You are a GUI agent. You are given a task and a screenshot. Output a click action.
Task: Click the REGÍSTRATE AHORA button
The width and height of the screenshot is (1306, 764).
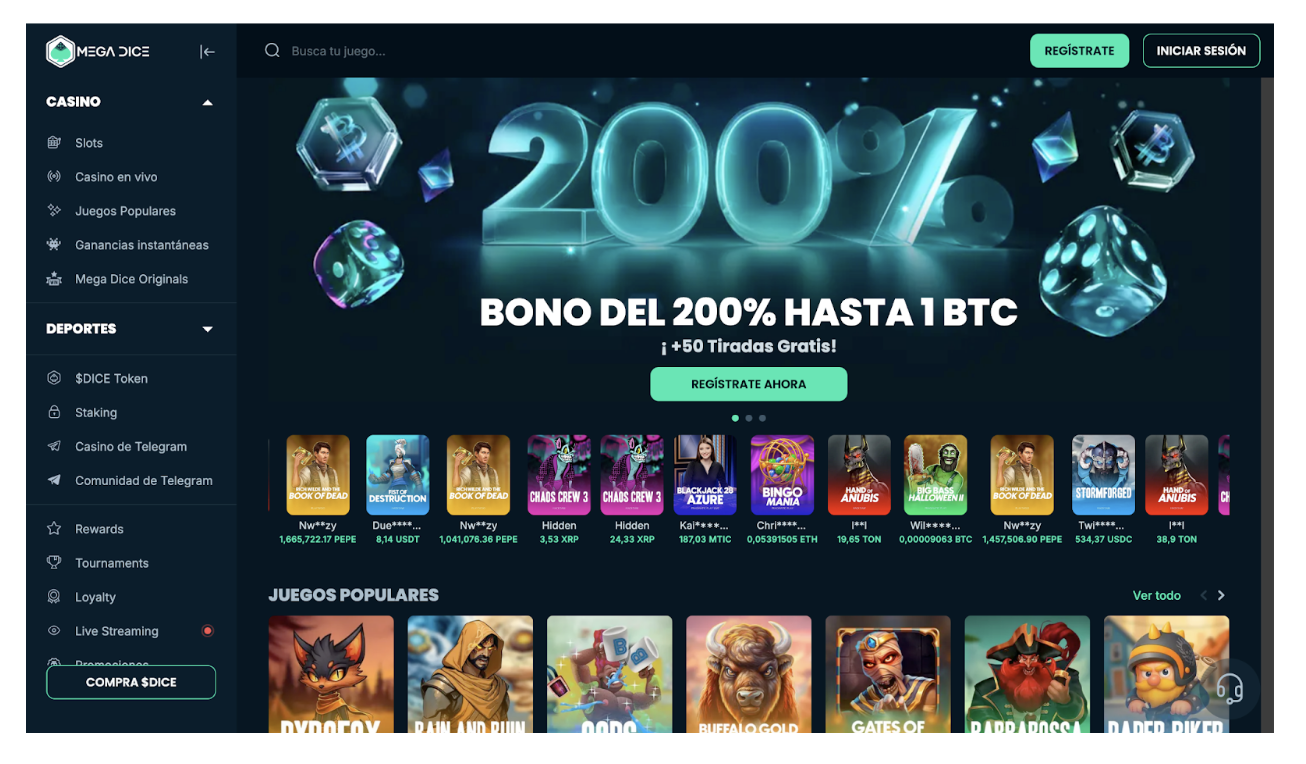point(749,384)
